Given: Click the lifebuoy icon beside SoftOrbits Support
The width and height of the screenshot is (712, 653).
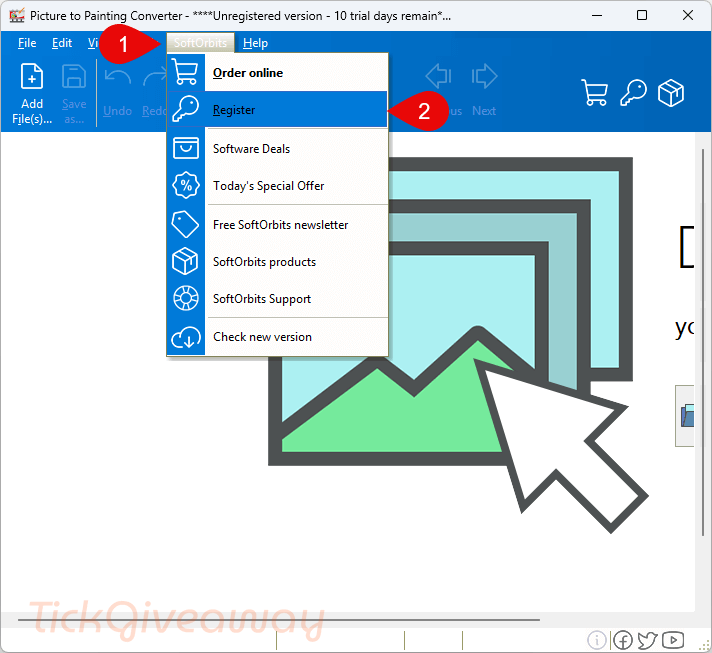Looking at the screenshot, I should point(186,298).
